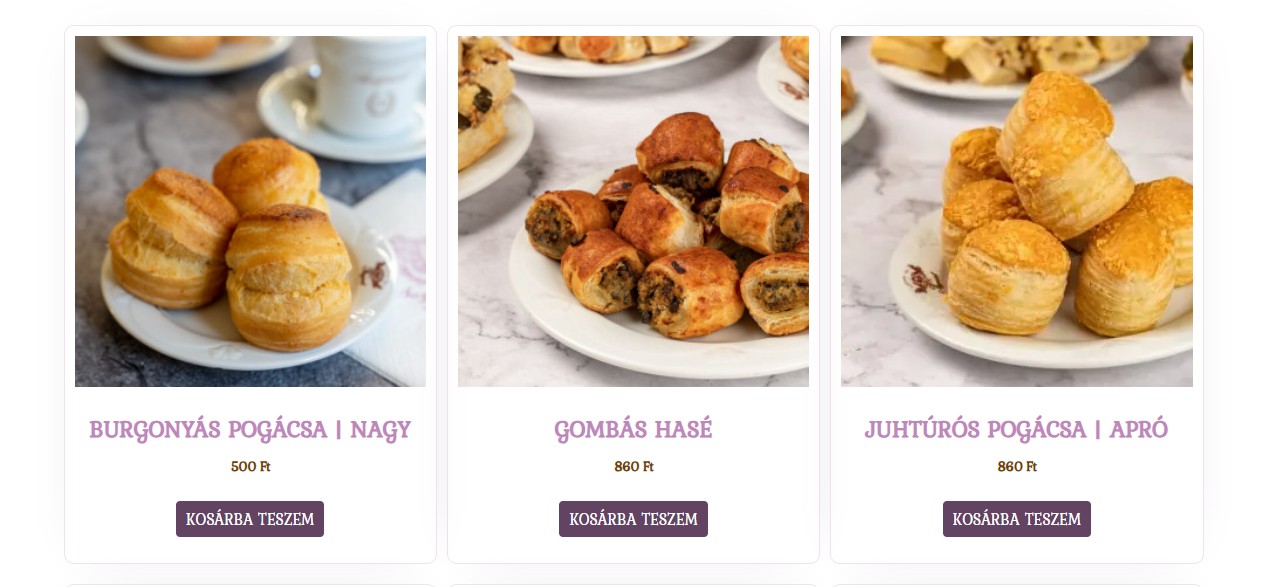Open the Juhtúrós pogácsa product photo
Screen dimensions: 1262x587
[x=1017, y=211]
